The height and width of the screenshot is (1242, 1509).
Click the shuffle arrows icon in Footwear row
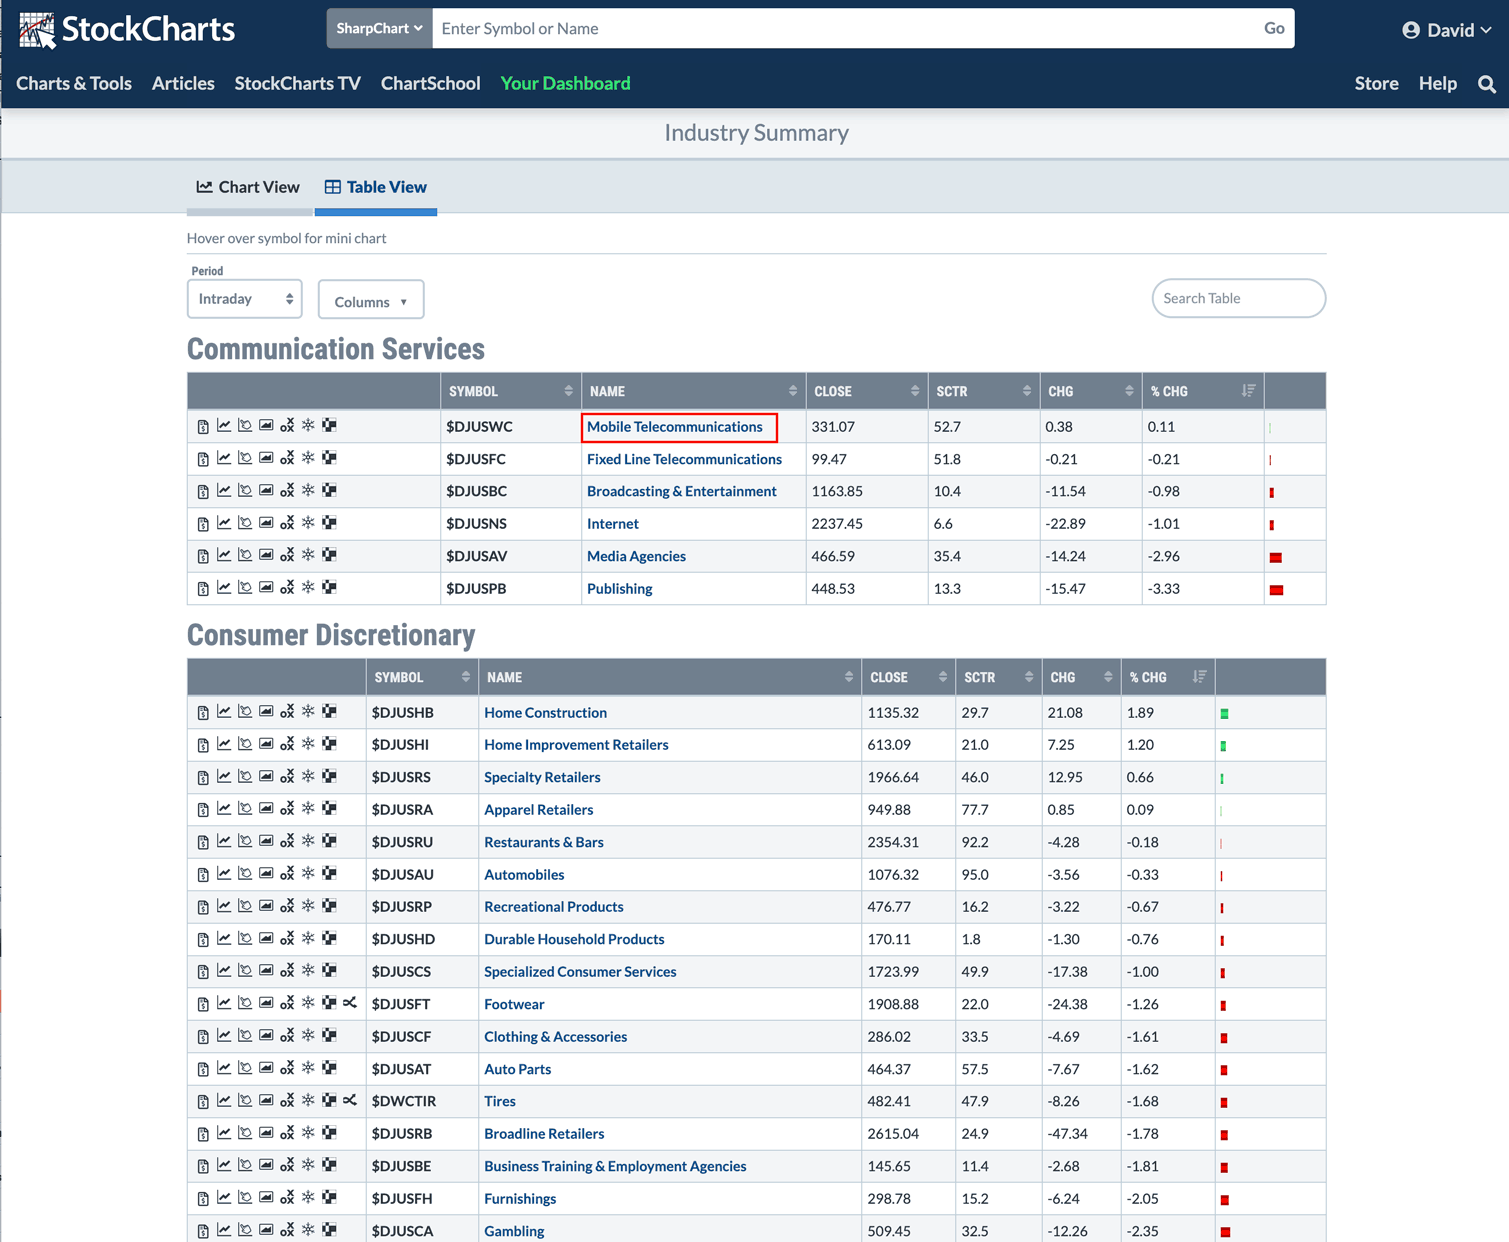click(350, 1003)
